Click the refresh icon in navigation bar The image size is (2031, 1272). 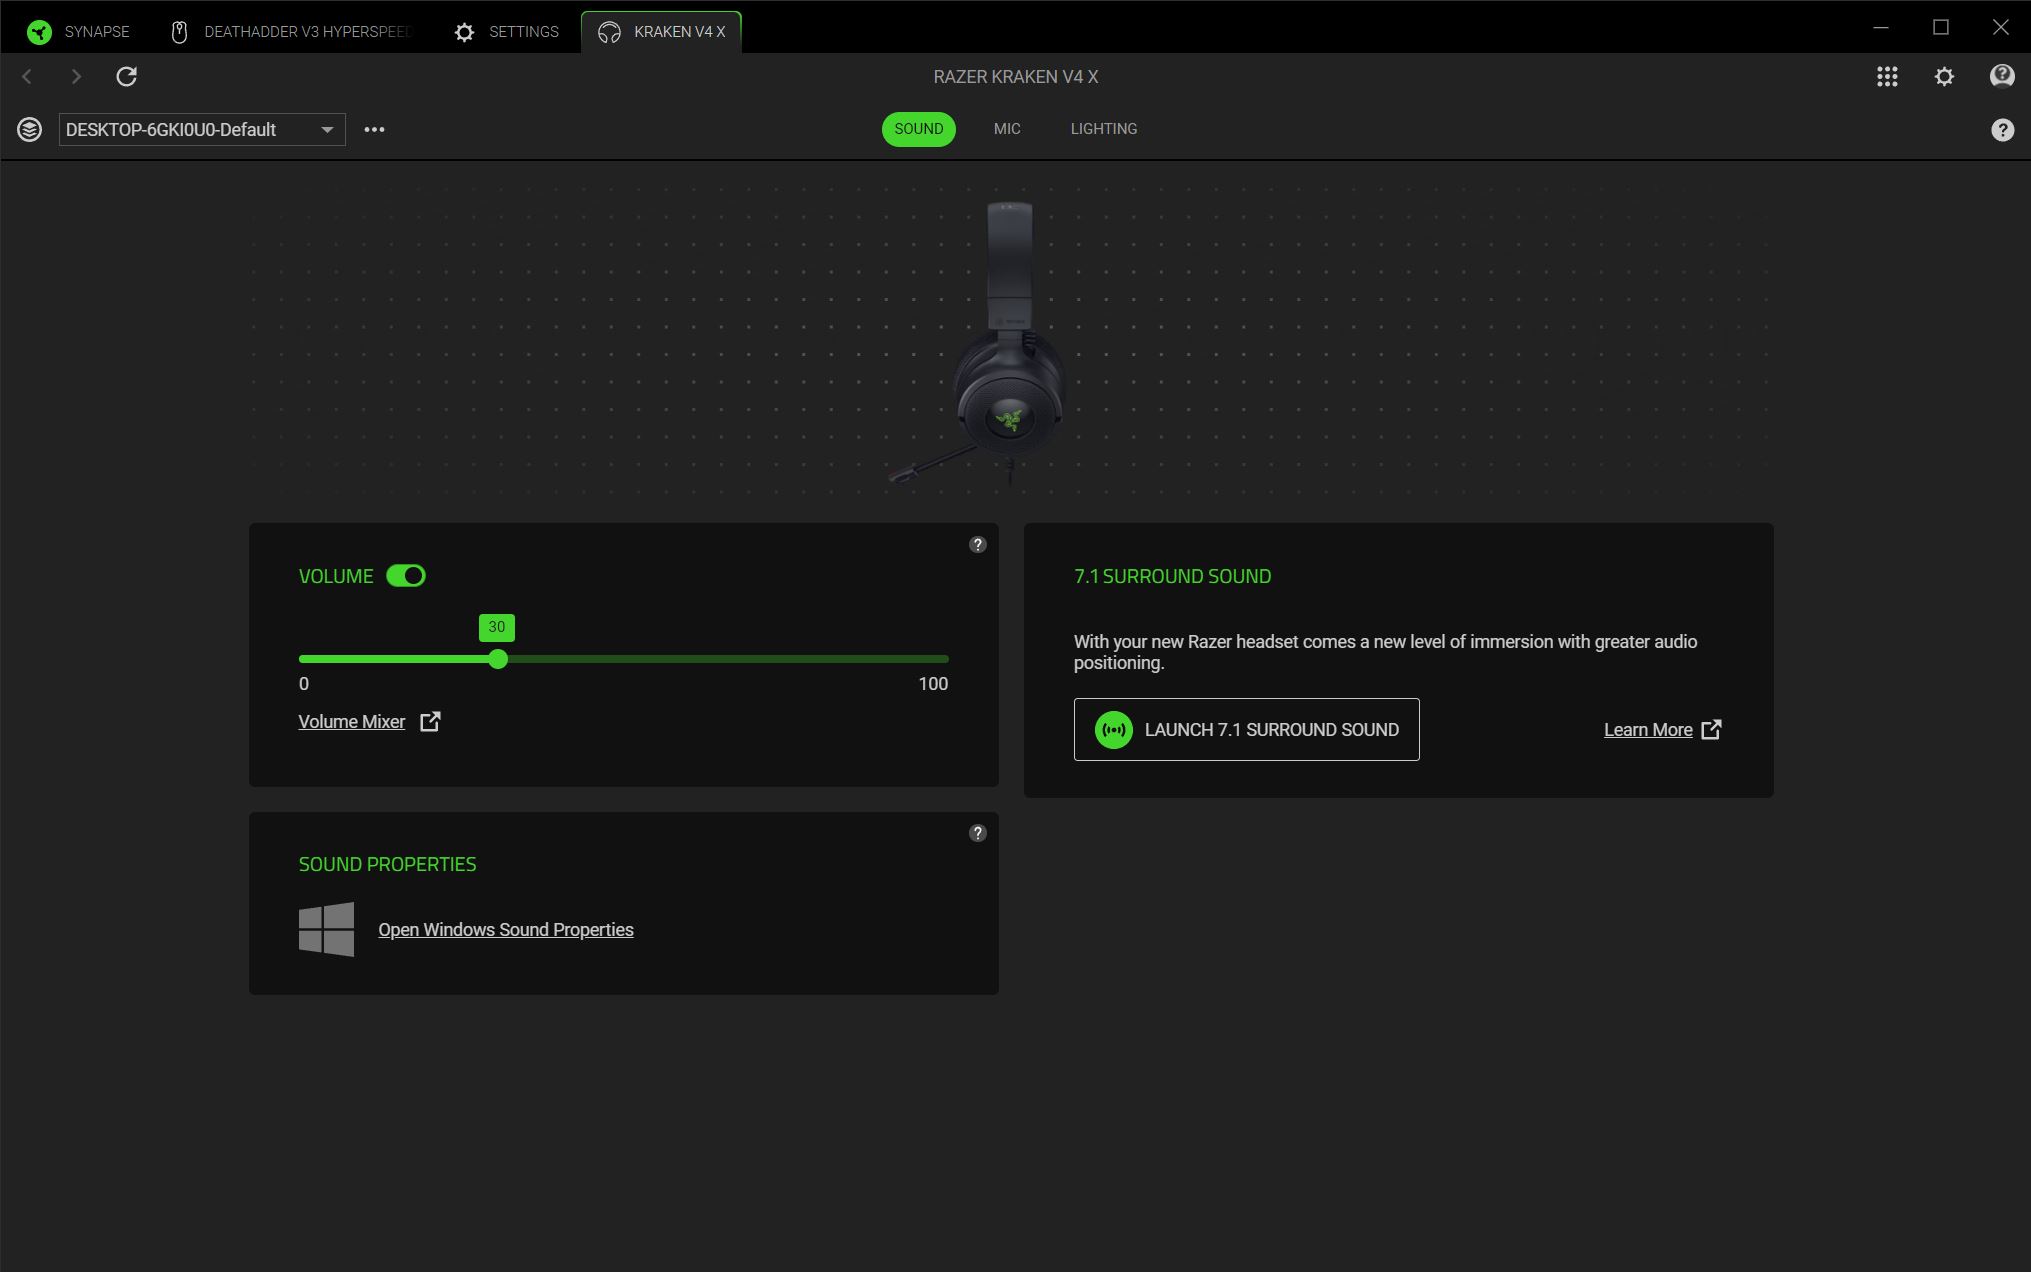click(126, 76)
